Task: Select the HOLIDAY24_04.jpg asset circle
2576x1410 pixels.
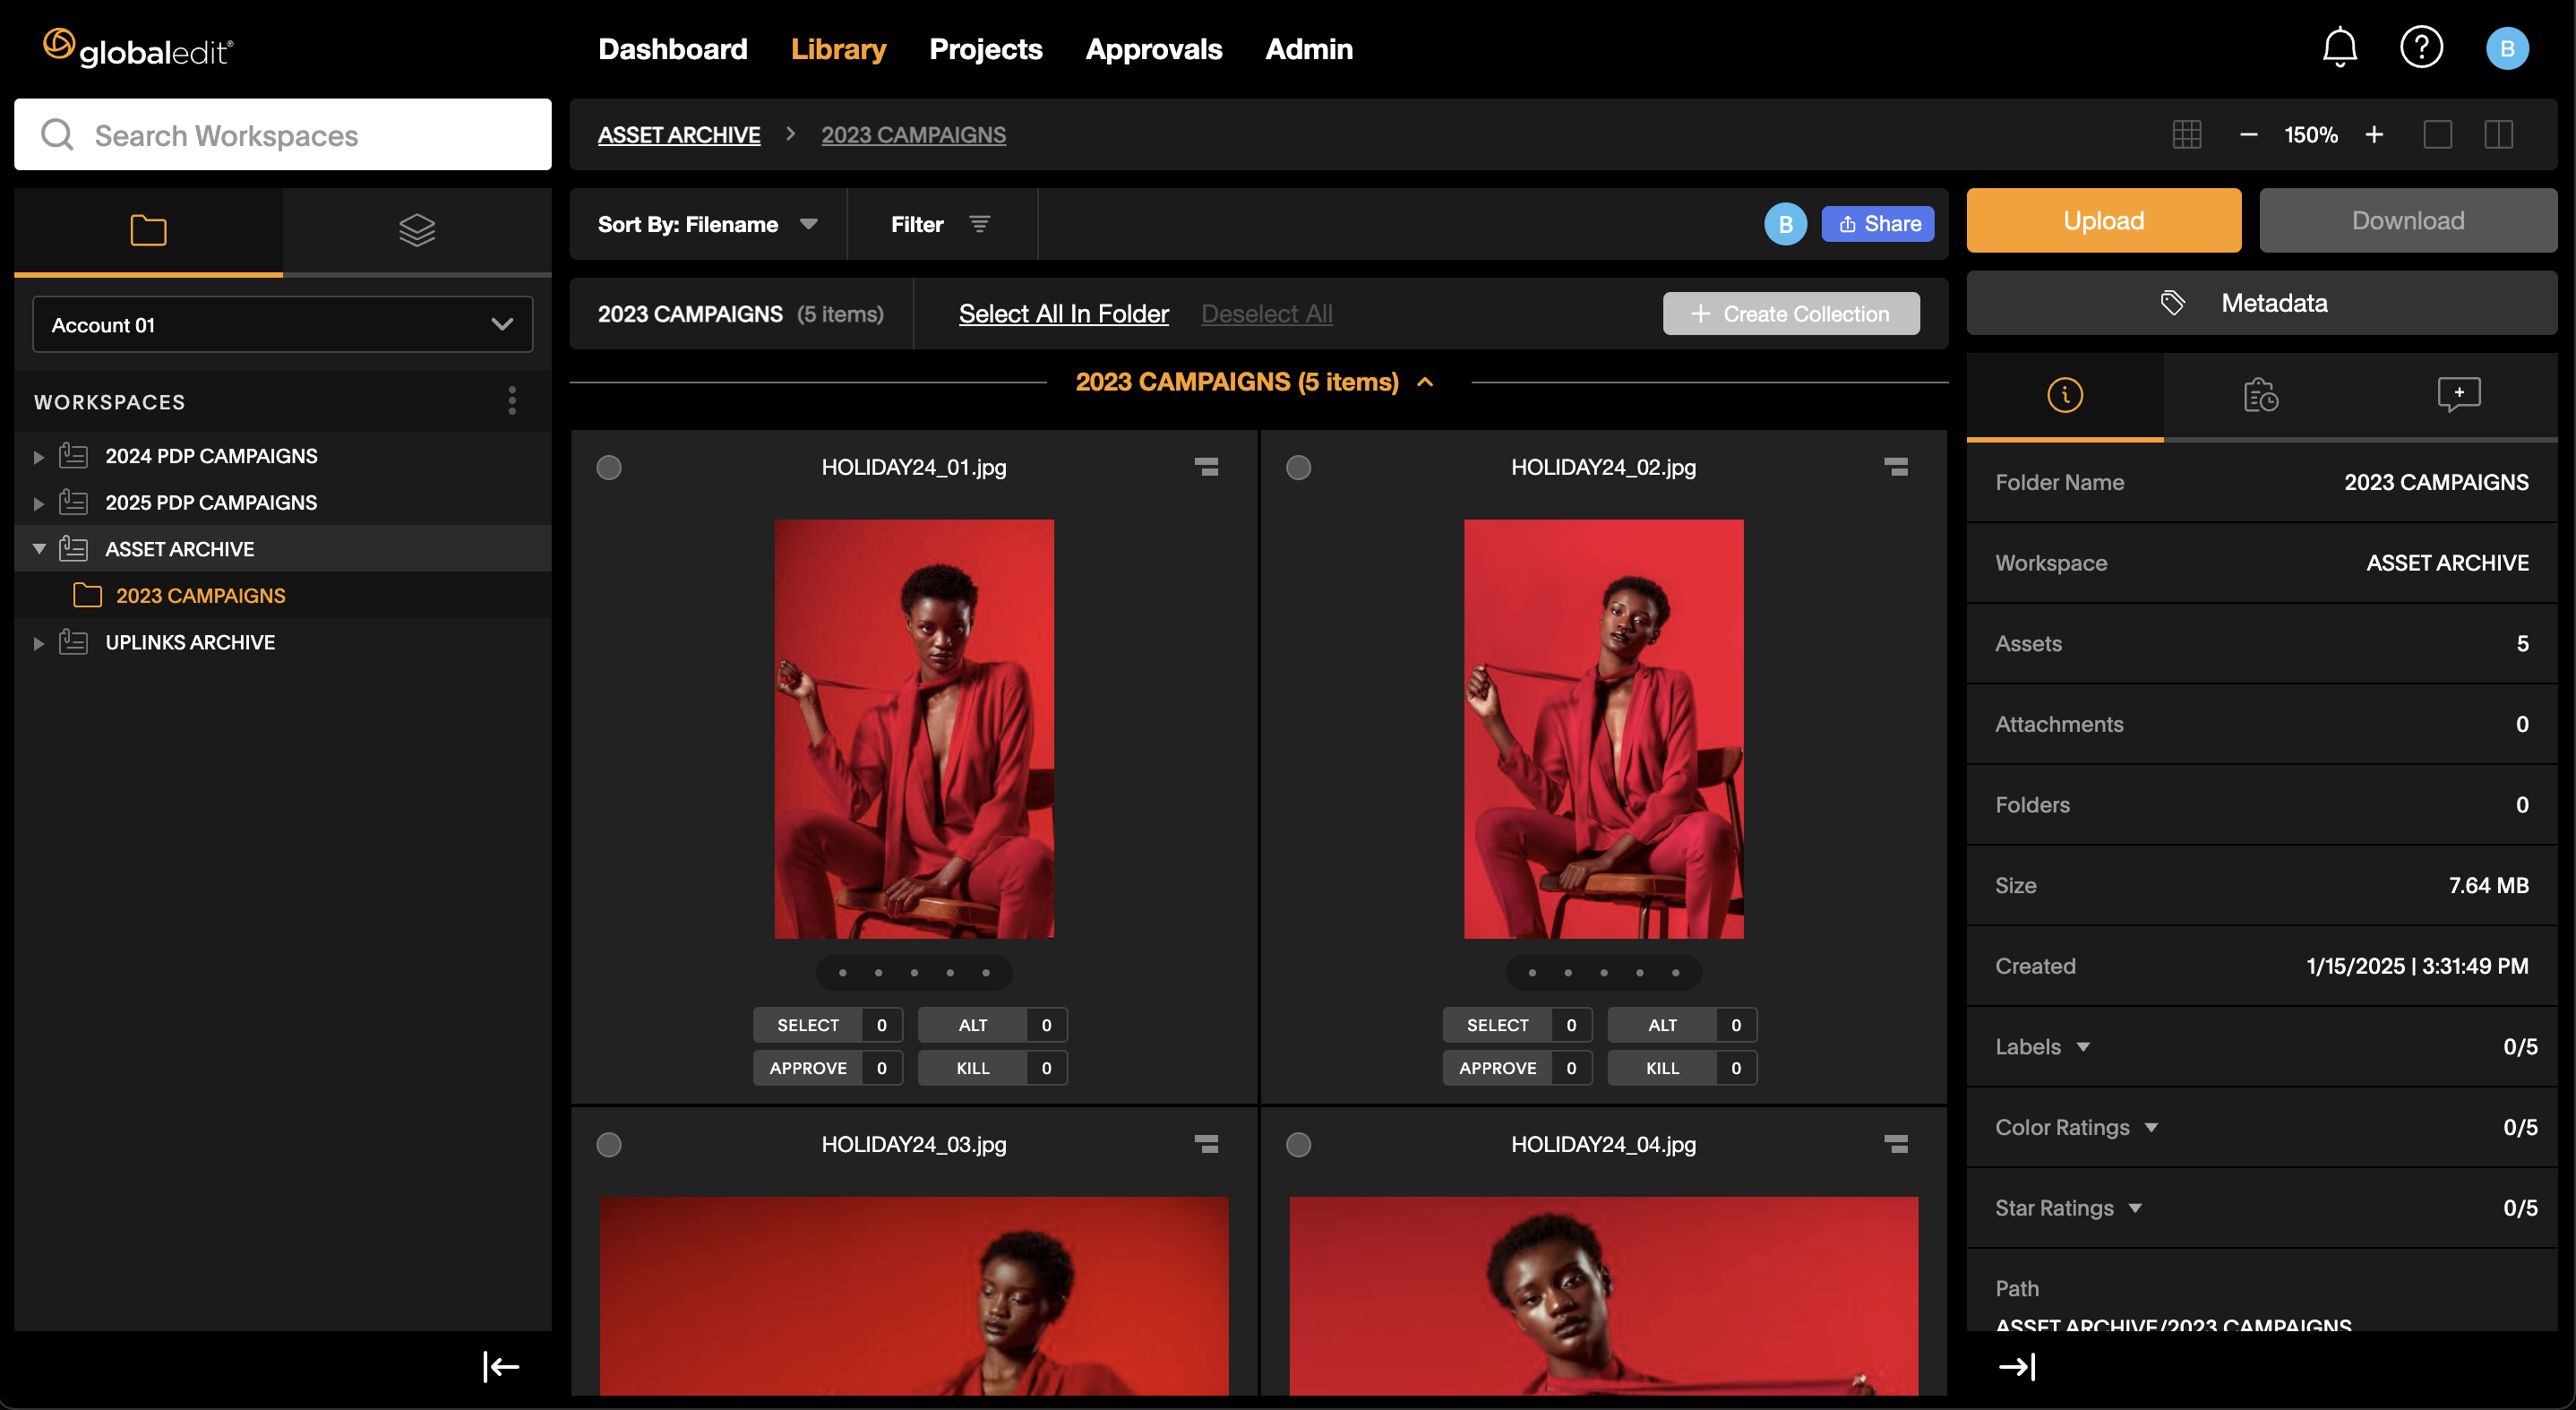Action: pos(1298,1144)
